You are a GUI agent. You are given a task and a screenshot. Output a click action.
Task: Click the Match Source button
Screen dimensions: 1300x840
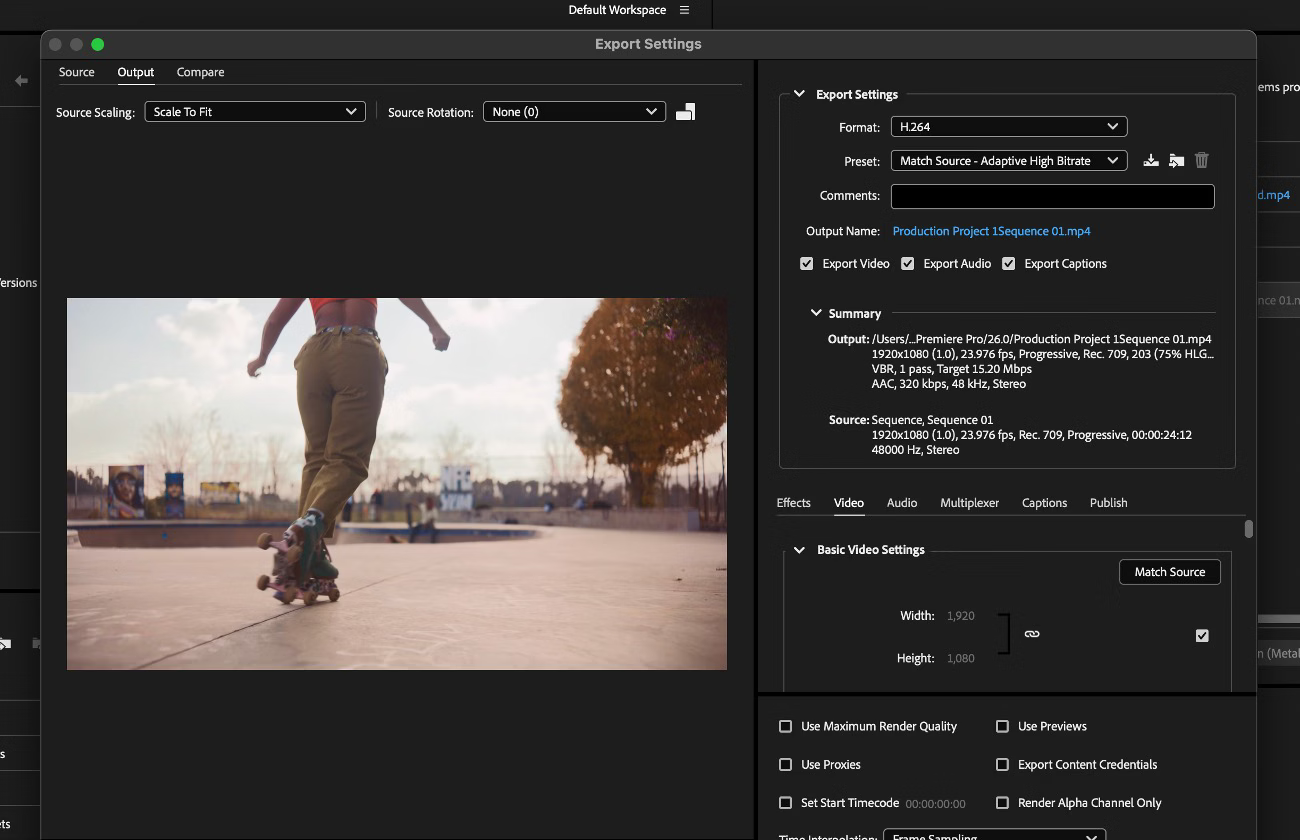click(x=1170, y=572)
